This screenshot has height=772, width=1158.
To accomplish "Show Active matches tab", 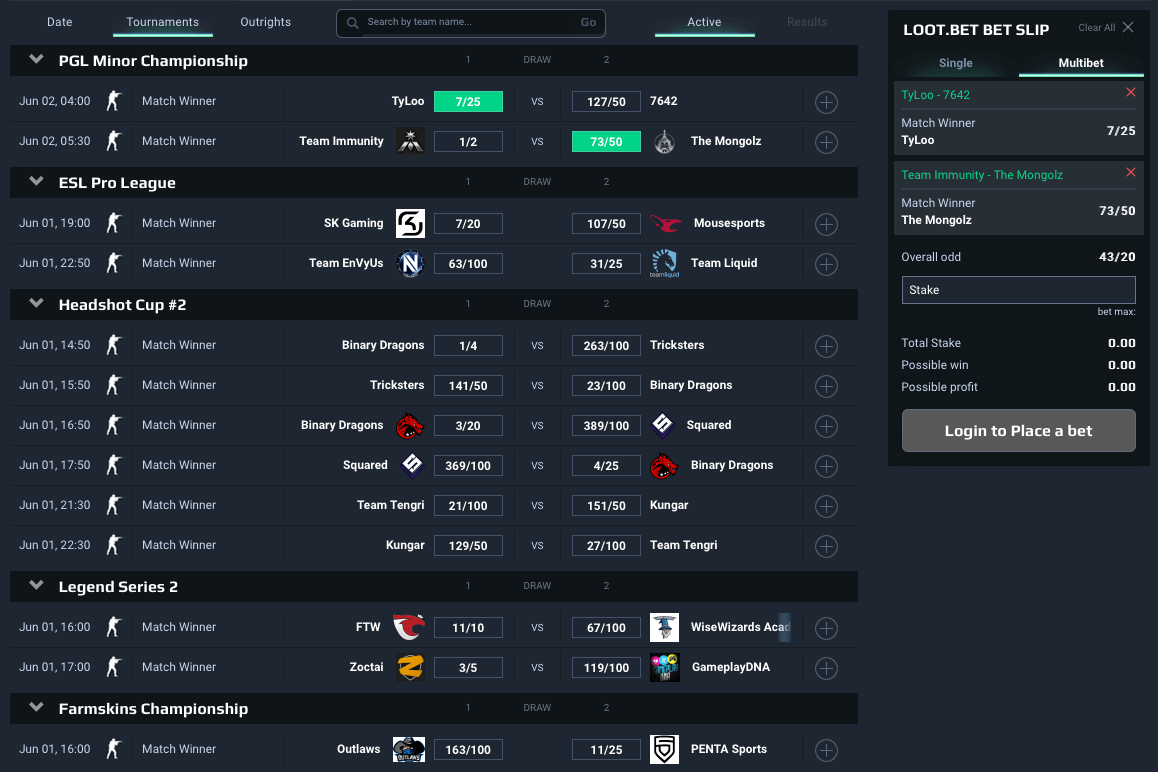I will click(705, 22).
